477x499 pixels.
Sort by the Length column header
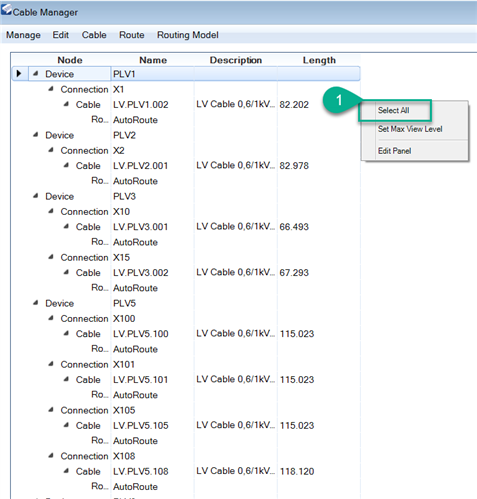319,60
